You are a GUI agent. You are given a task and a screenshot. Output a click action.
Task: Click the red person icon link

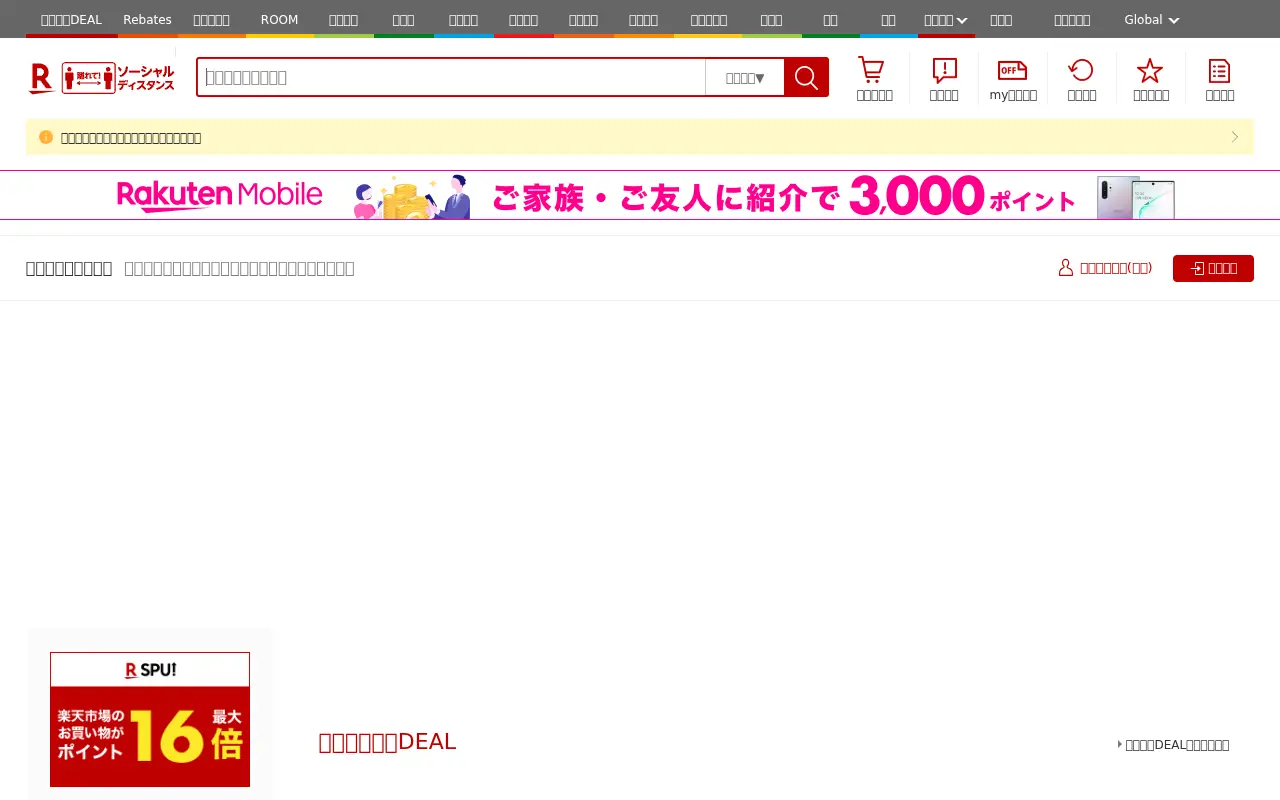(1105, 268)
